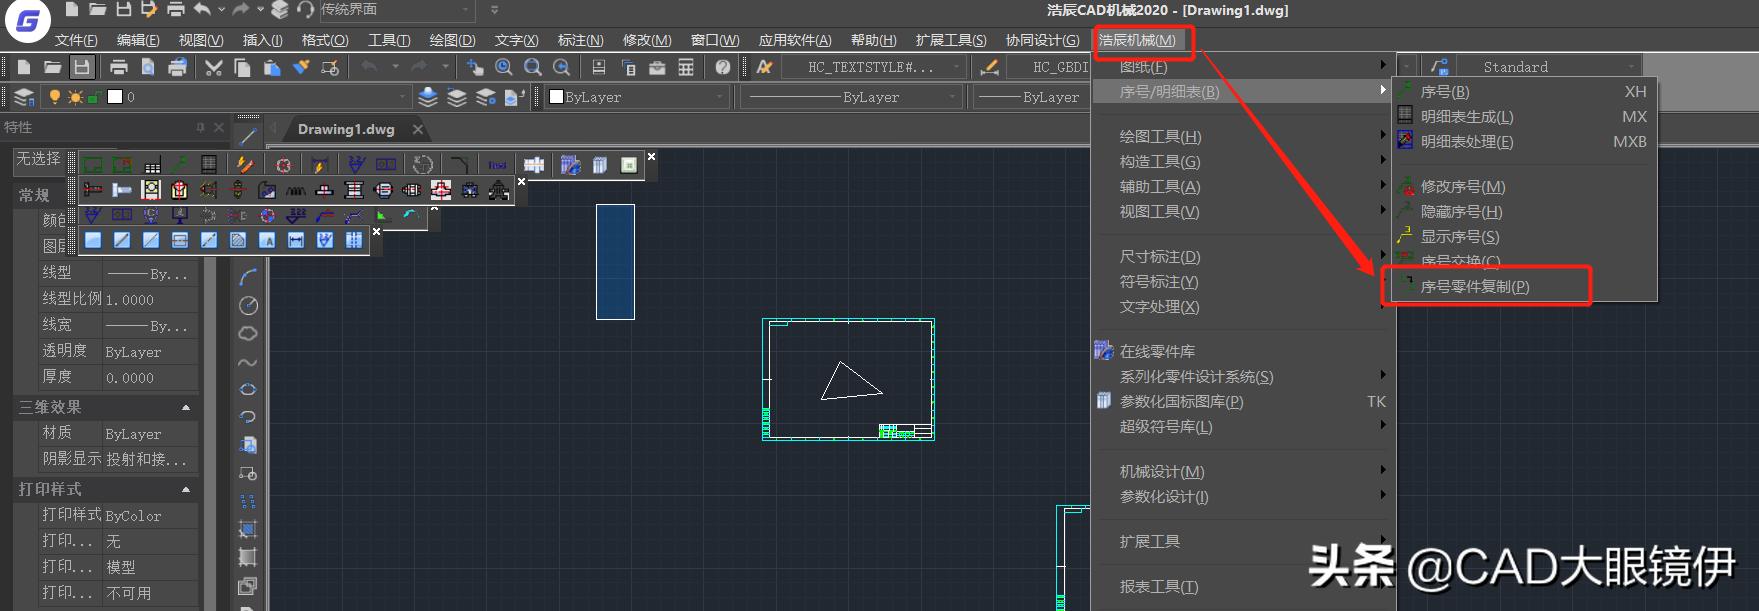1759x611 pixels.
Task: Click the Undo arrow in quick access bar
Action: pos(202,10)
